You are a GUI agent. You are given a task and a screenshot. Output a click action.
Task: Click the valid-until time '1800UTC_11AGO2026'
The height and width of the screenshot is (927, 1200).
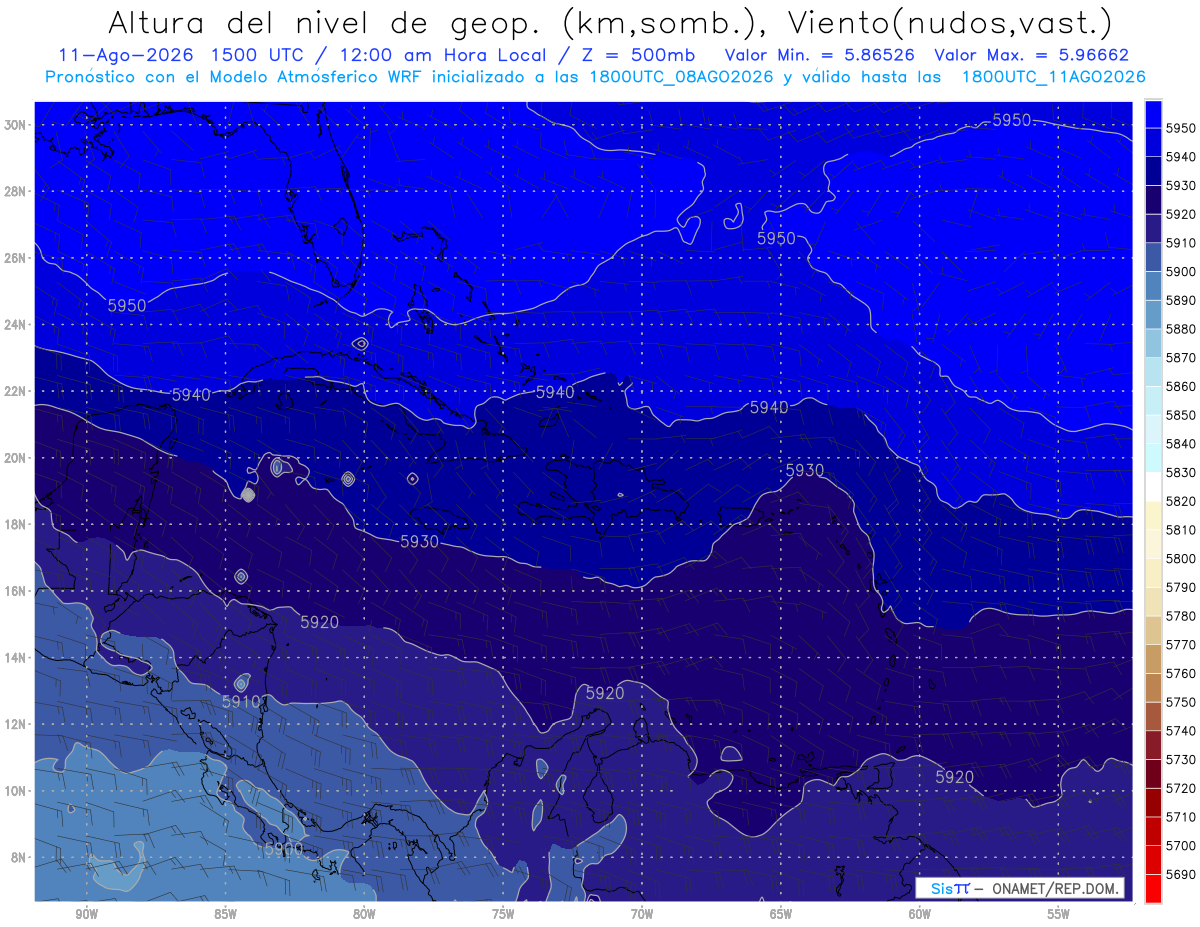pos(1053,76)
